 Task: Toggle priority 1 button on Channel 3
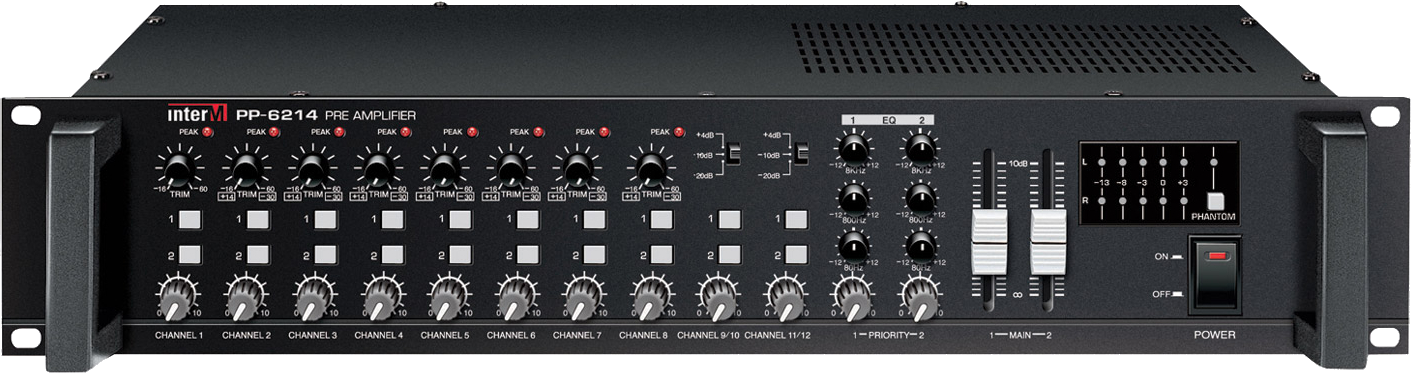(325, 219)
